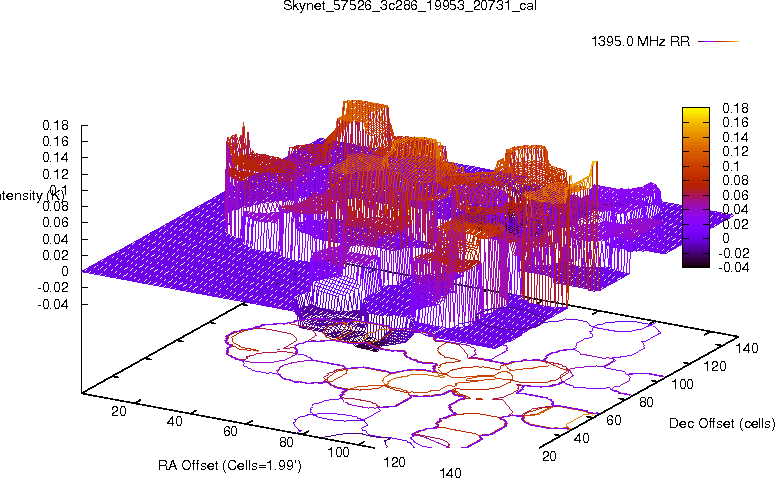Click the Intensity axis tick 0.04
Screen dimensions: 775x478
55,239
